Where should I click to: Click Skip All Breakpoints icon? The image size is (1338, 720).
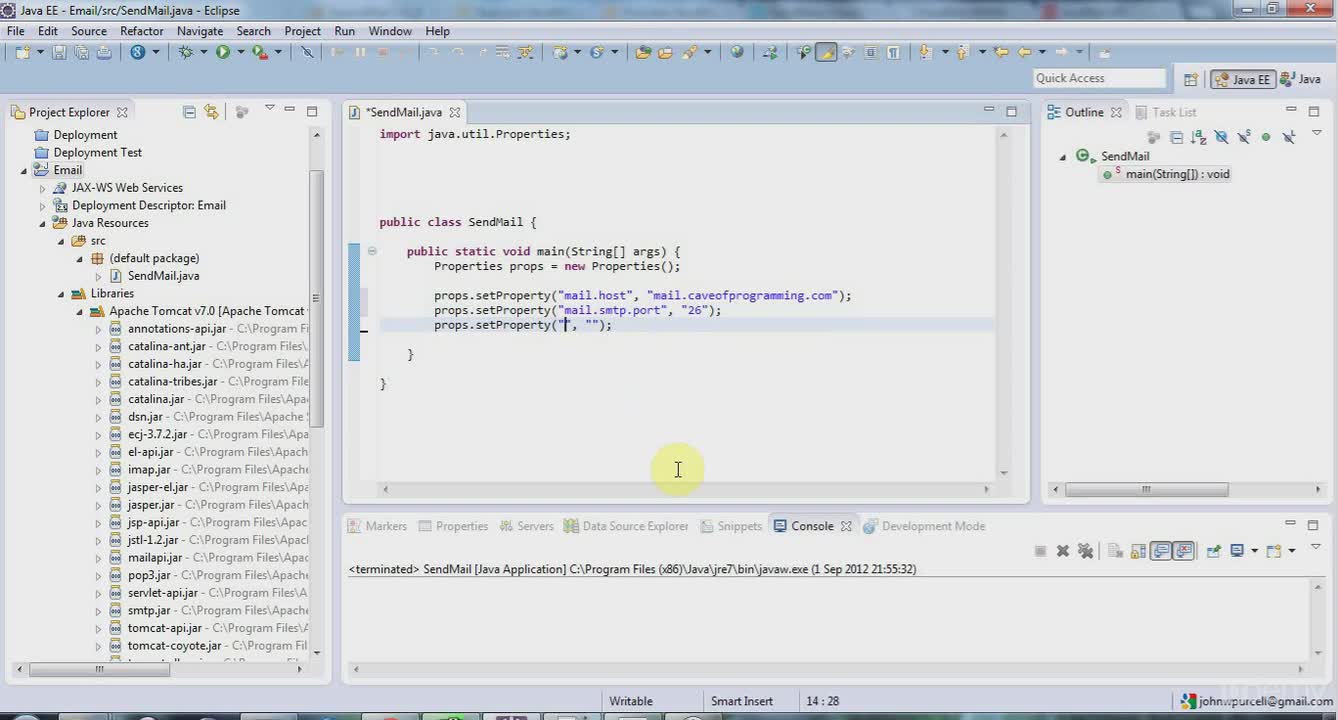[x=308, y=52]
